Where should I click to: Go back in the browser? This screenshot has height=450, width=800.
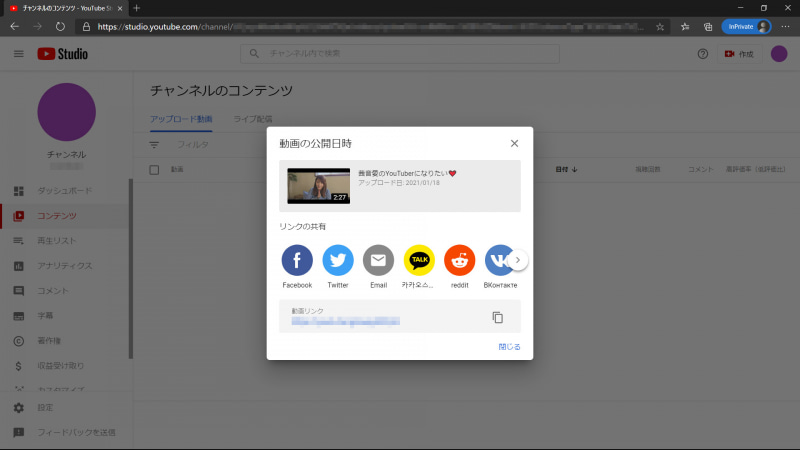coord(14,27)
